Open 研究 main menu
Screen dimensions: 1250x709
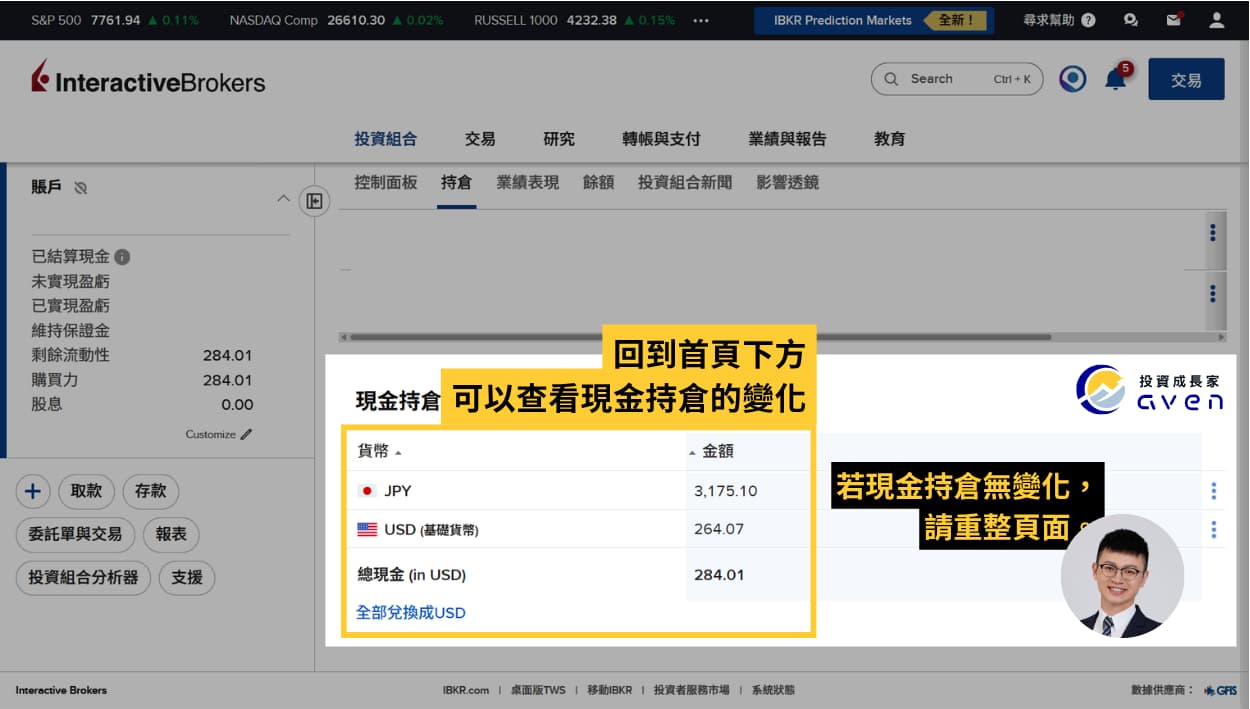coord(559,139)
